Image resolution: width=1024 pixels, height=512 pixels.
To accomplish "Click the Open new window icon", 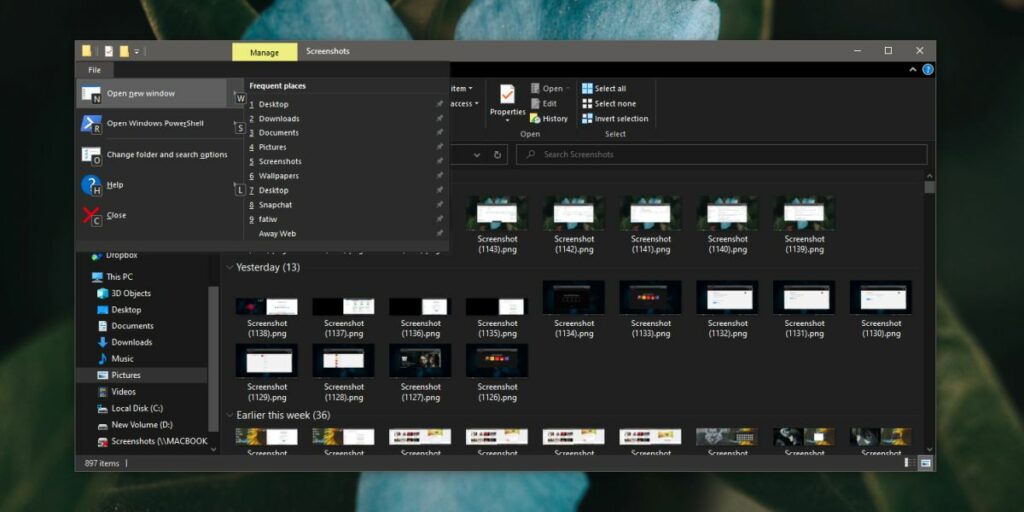I will pos(91,94).
